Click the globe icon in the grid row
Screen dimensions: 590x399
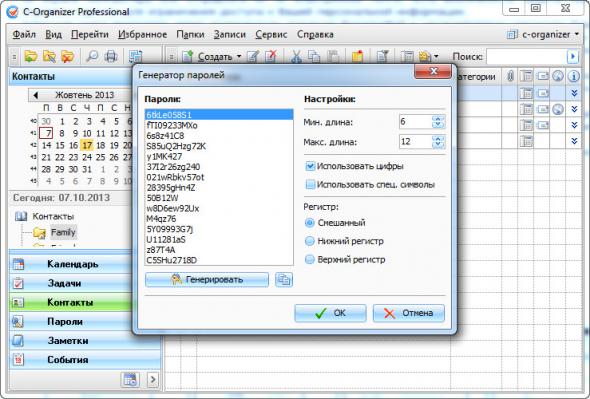[x=558, y=109]
